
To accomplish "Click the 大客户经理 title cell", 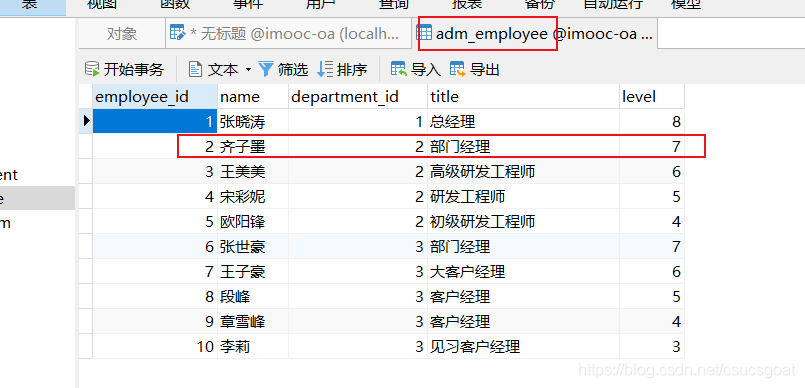I will pos(523,271).
